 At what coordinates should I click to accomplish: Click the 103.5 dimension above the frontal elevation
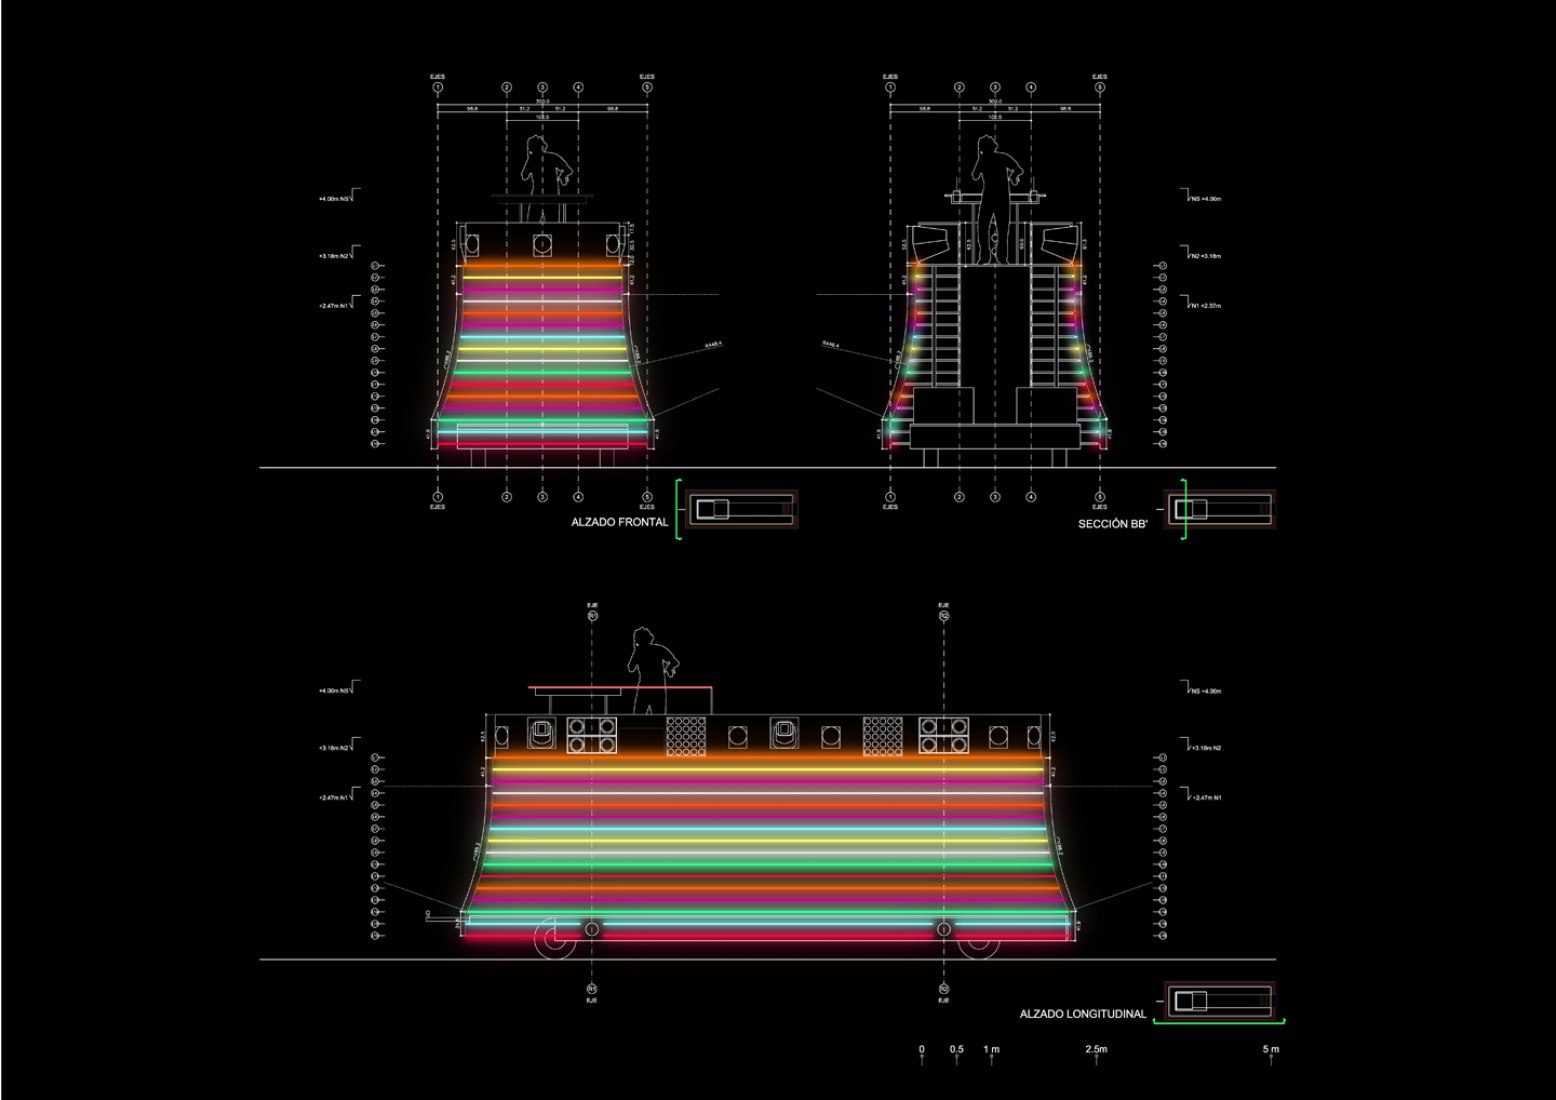[x=543, y=117]
